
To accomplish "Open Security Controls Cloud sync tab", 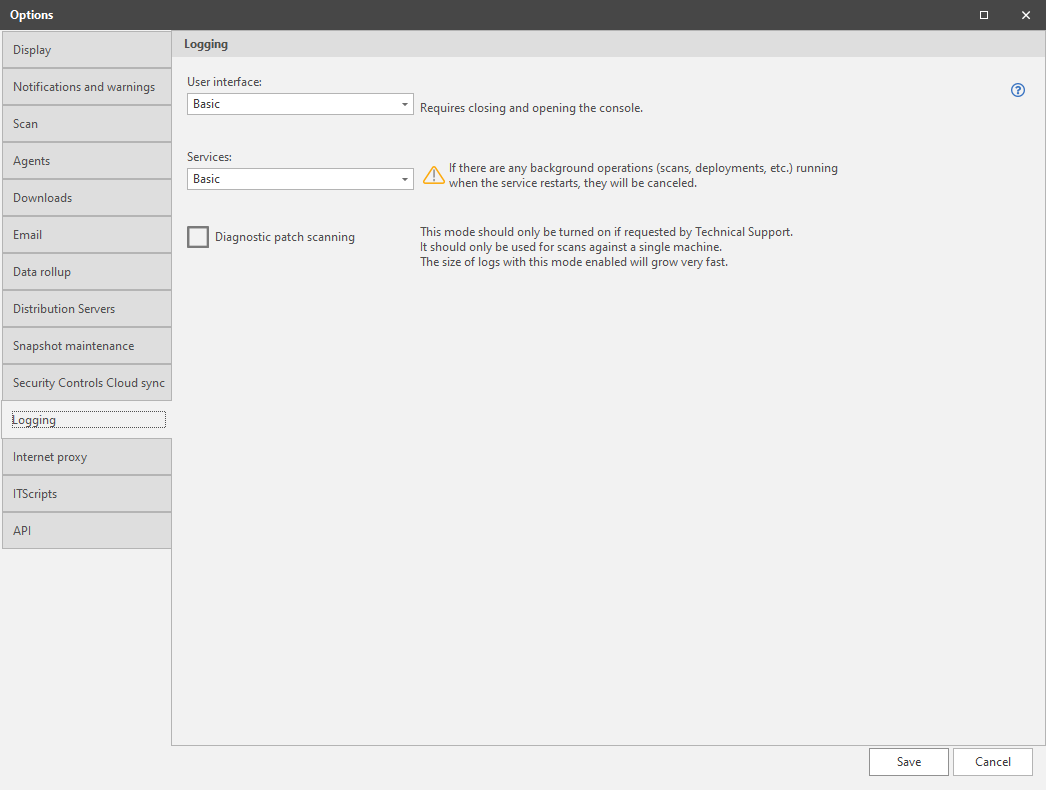I will (x=87, y=383).
